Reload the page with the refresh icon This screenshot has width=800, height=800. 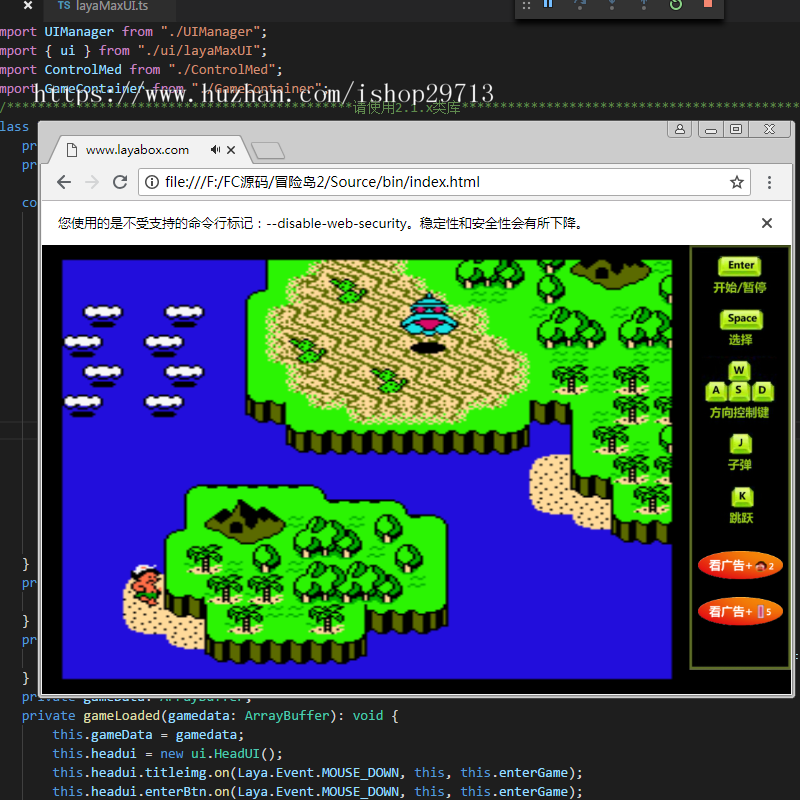click(119, 183)
